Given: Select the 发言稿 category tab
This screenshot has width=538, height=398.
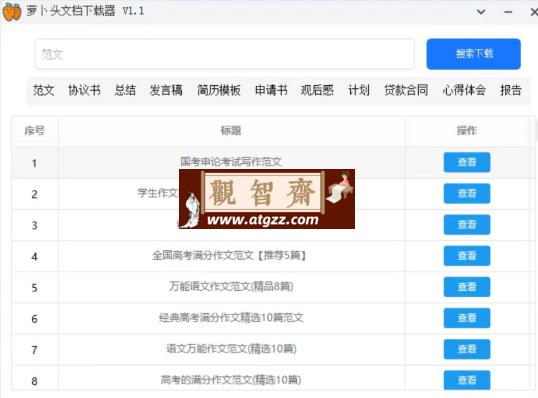Looking at the screenshot, I should click(x=166, y=90).
